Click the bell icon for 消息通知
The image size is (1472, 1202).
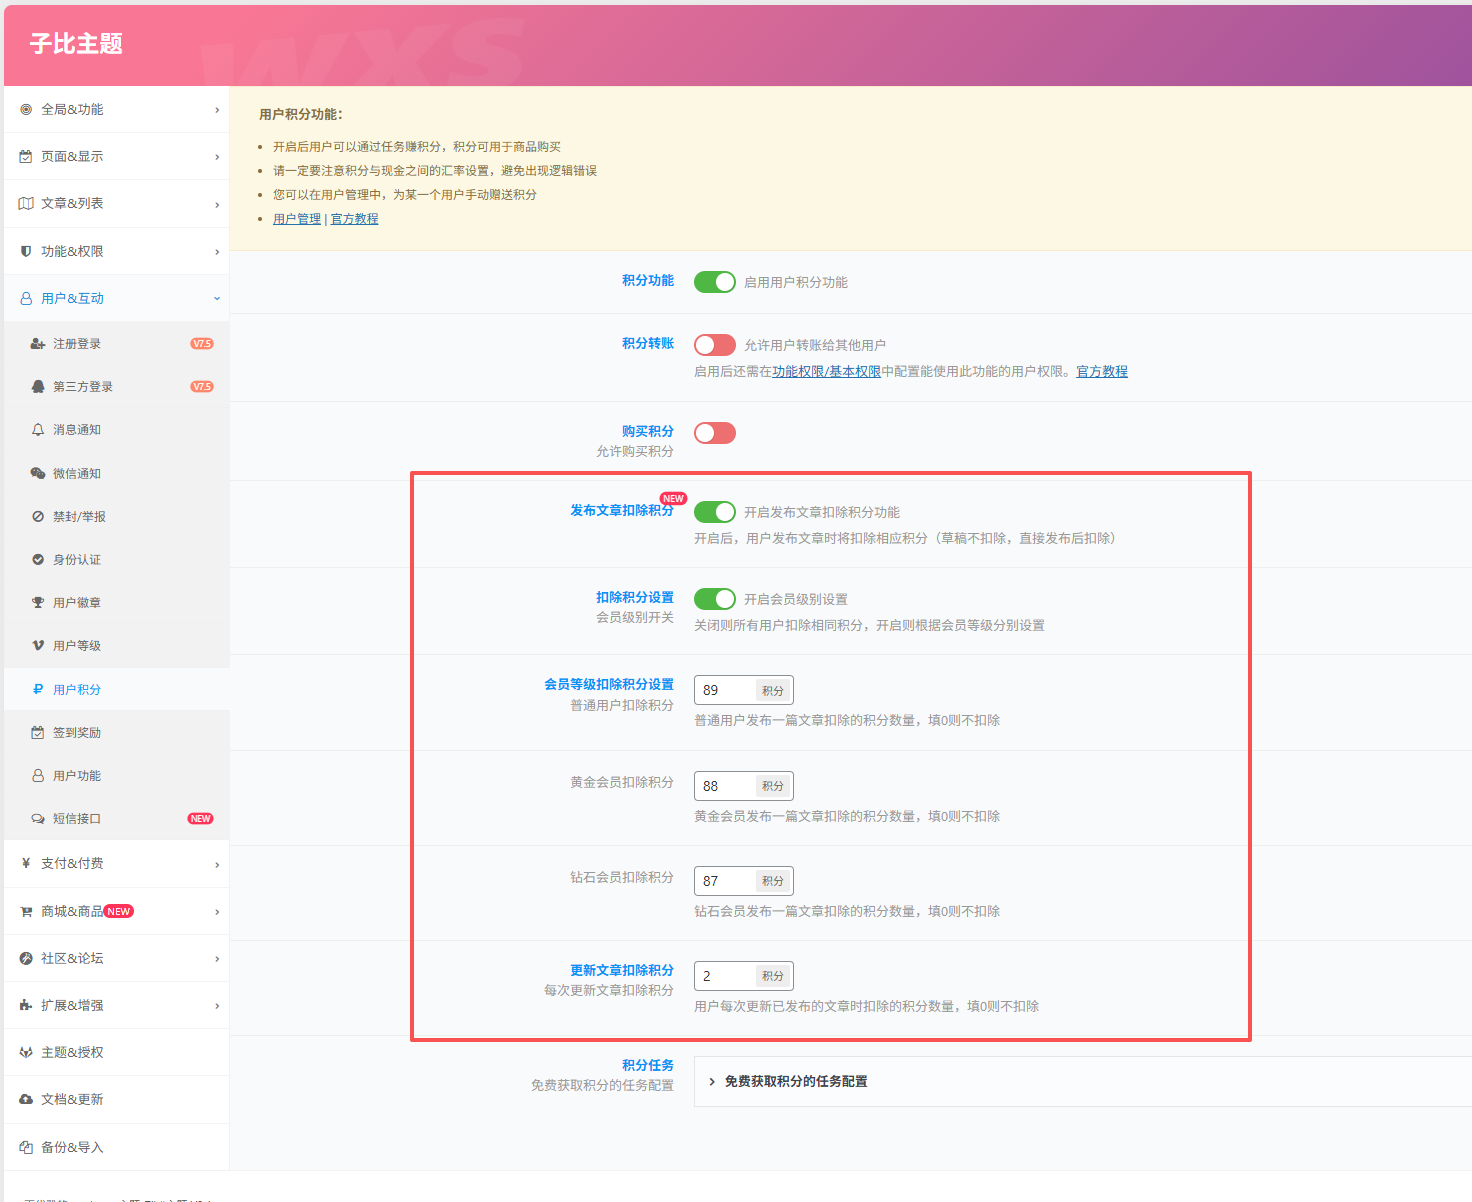pyautogui.click(x=38, y=430)
